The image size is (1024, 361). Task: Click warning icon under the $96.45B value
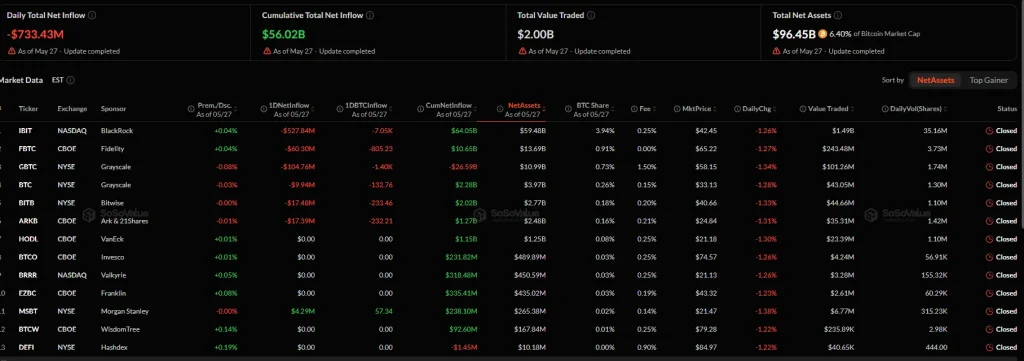tap(776, 51)
